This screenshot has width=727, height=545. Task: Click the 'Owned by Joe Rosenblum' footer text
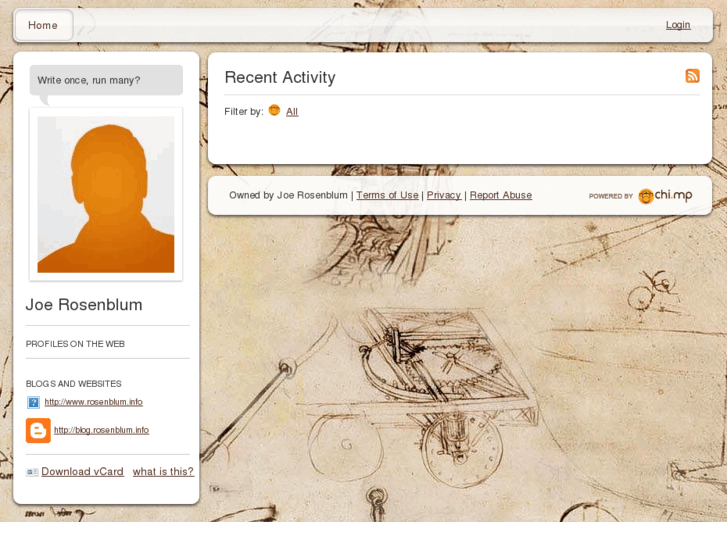(288, 195)
